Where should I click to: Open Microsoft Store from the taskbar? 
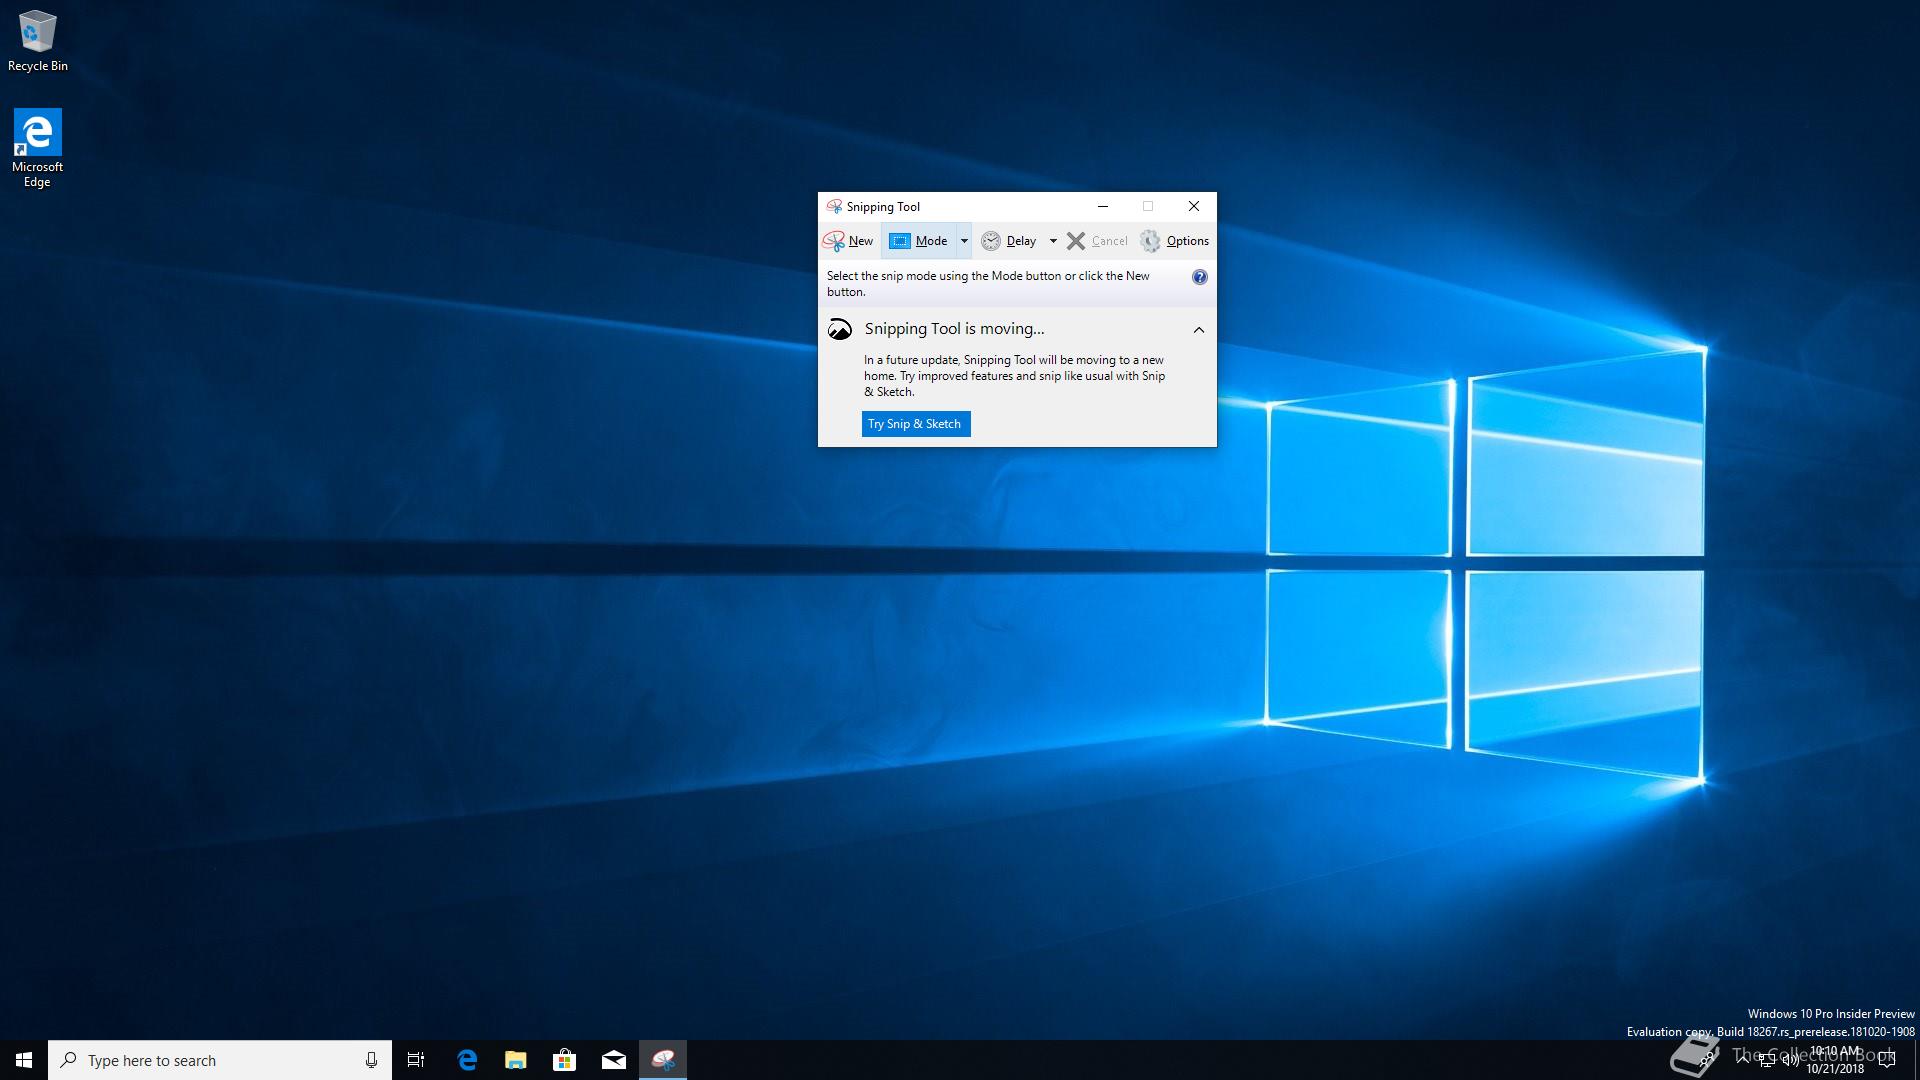click(x=565, y=1060)
